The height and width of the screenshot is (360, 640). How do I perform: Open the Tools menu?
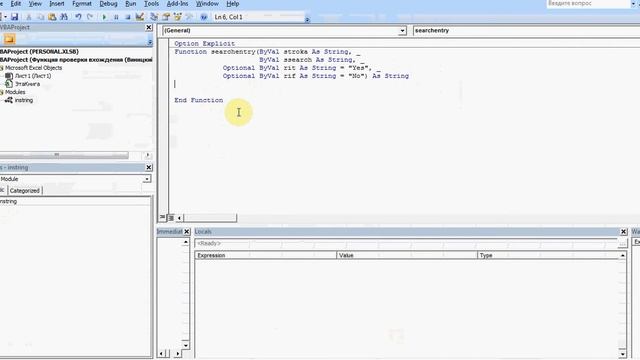pyautogui.click(x=151, y=4)
